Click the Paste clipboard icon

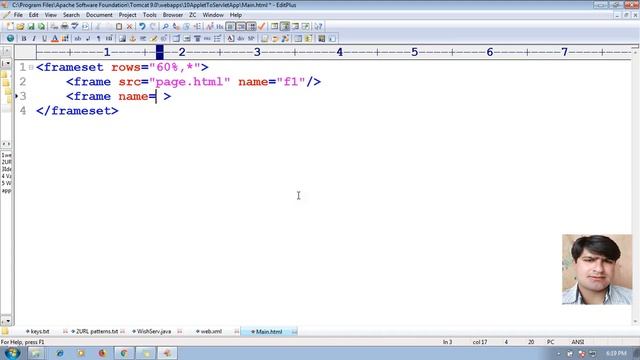[119, 27]
